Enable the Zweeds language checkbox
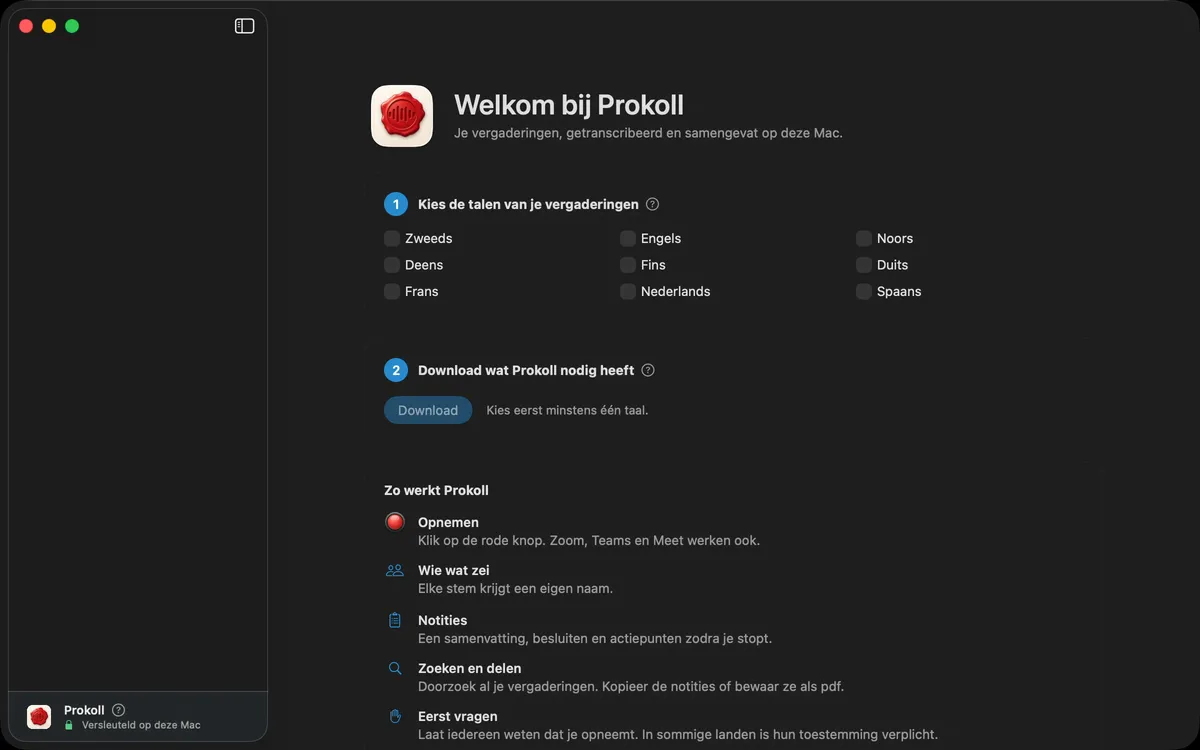The image size is (1200, 750). coord(392,238)
